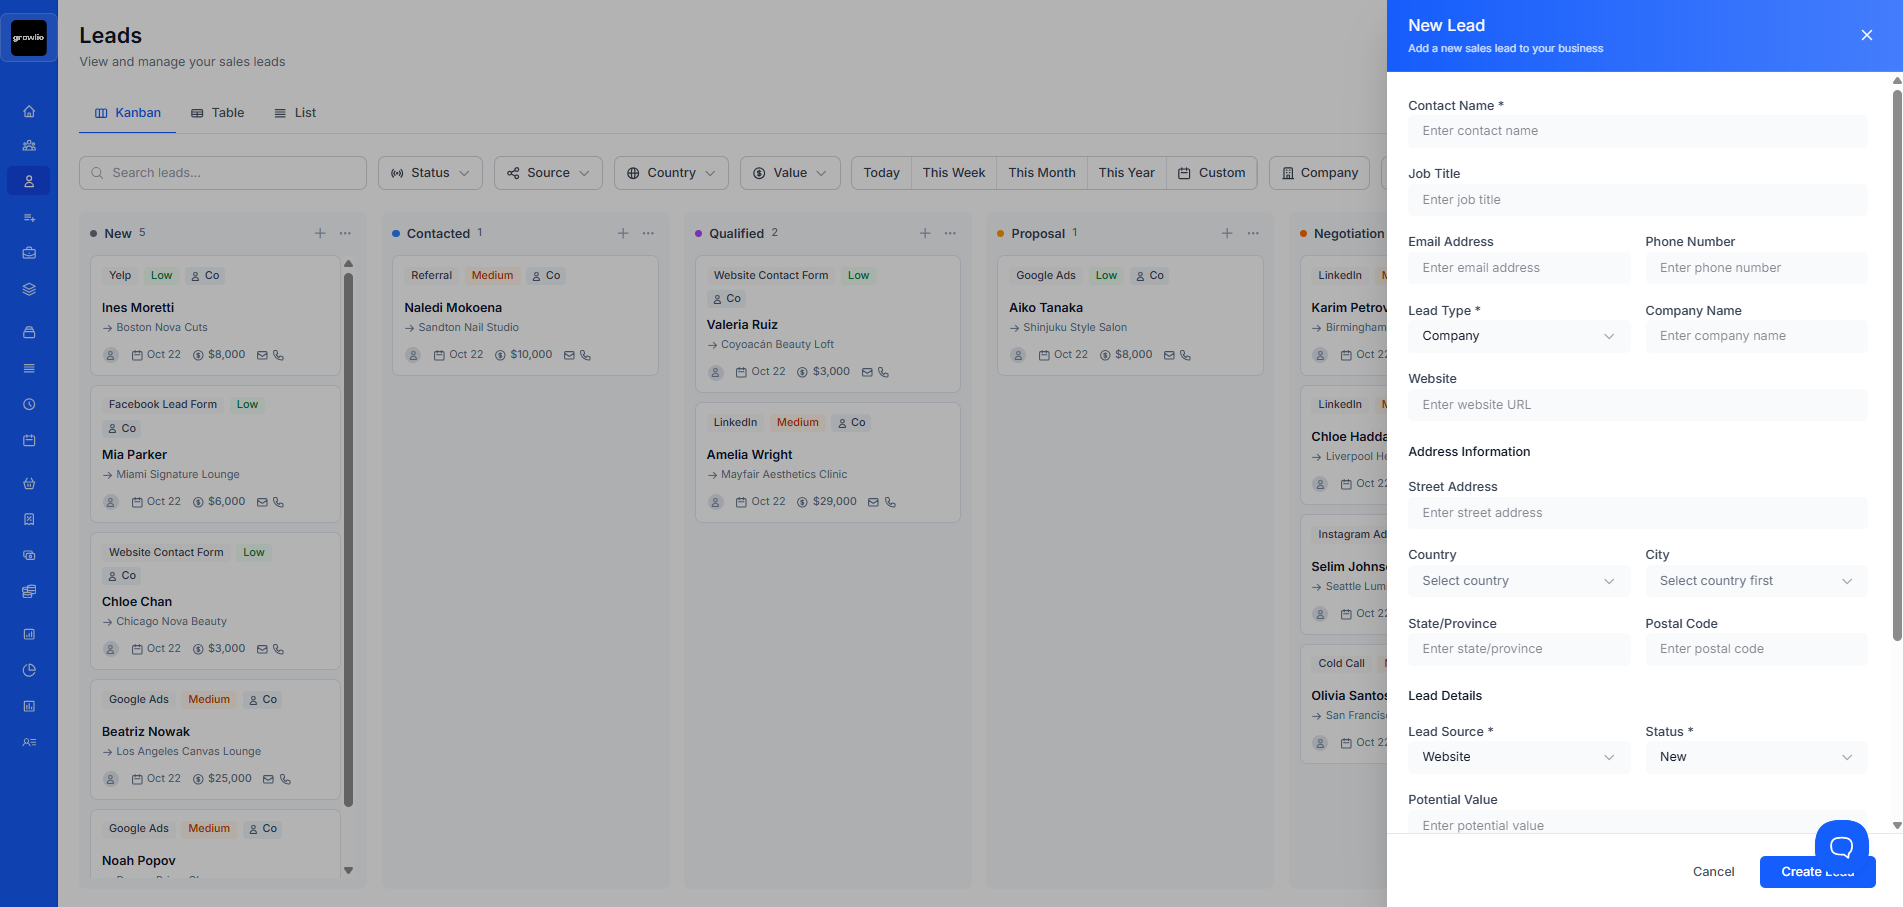Add a lead to the New column
Screen dimensions: 1903x907
[x=320, y=233]
